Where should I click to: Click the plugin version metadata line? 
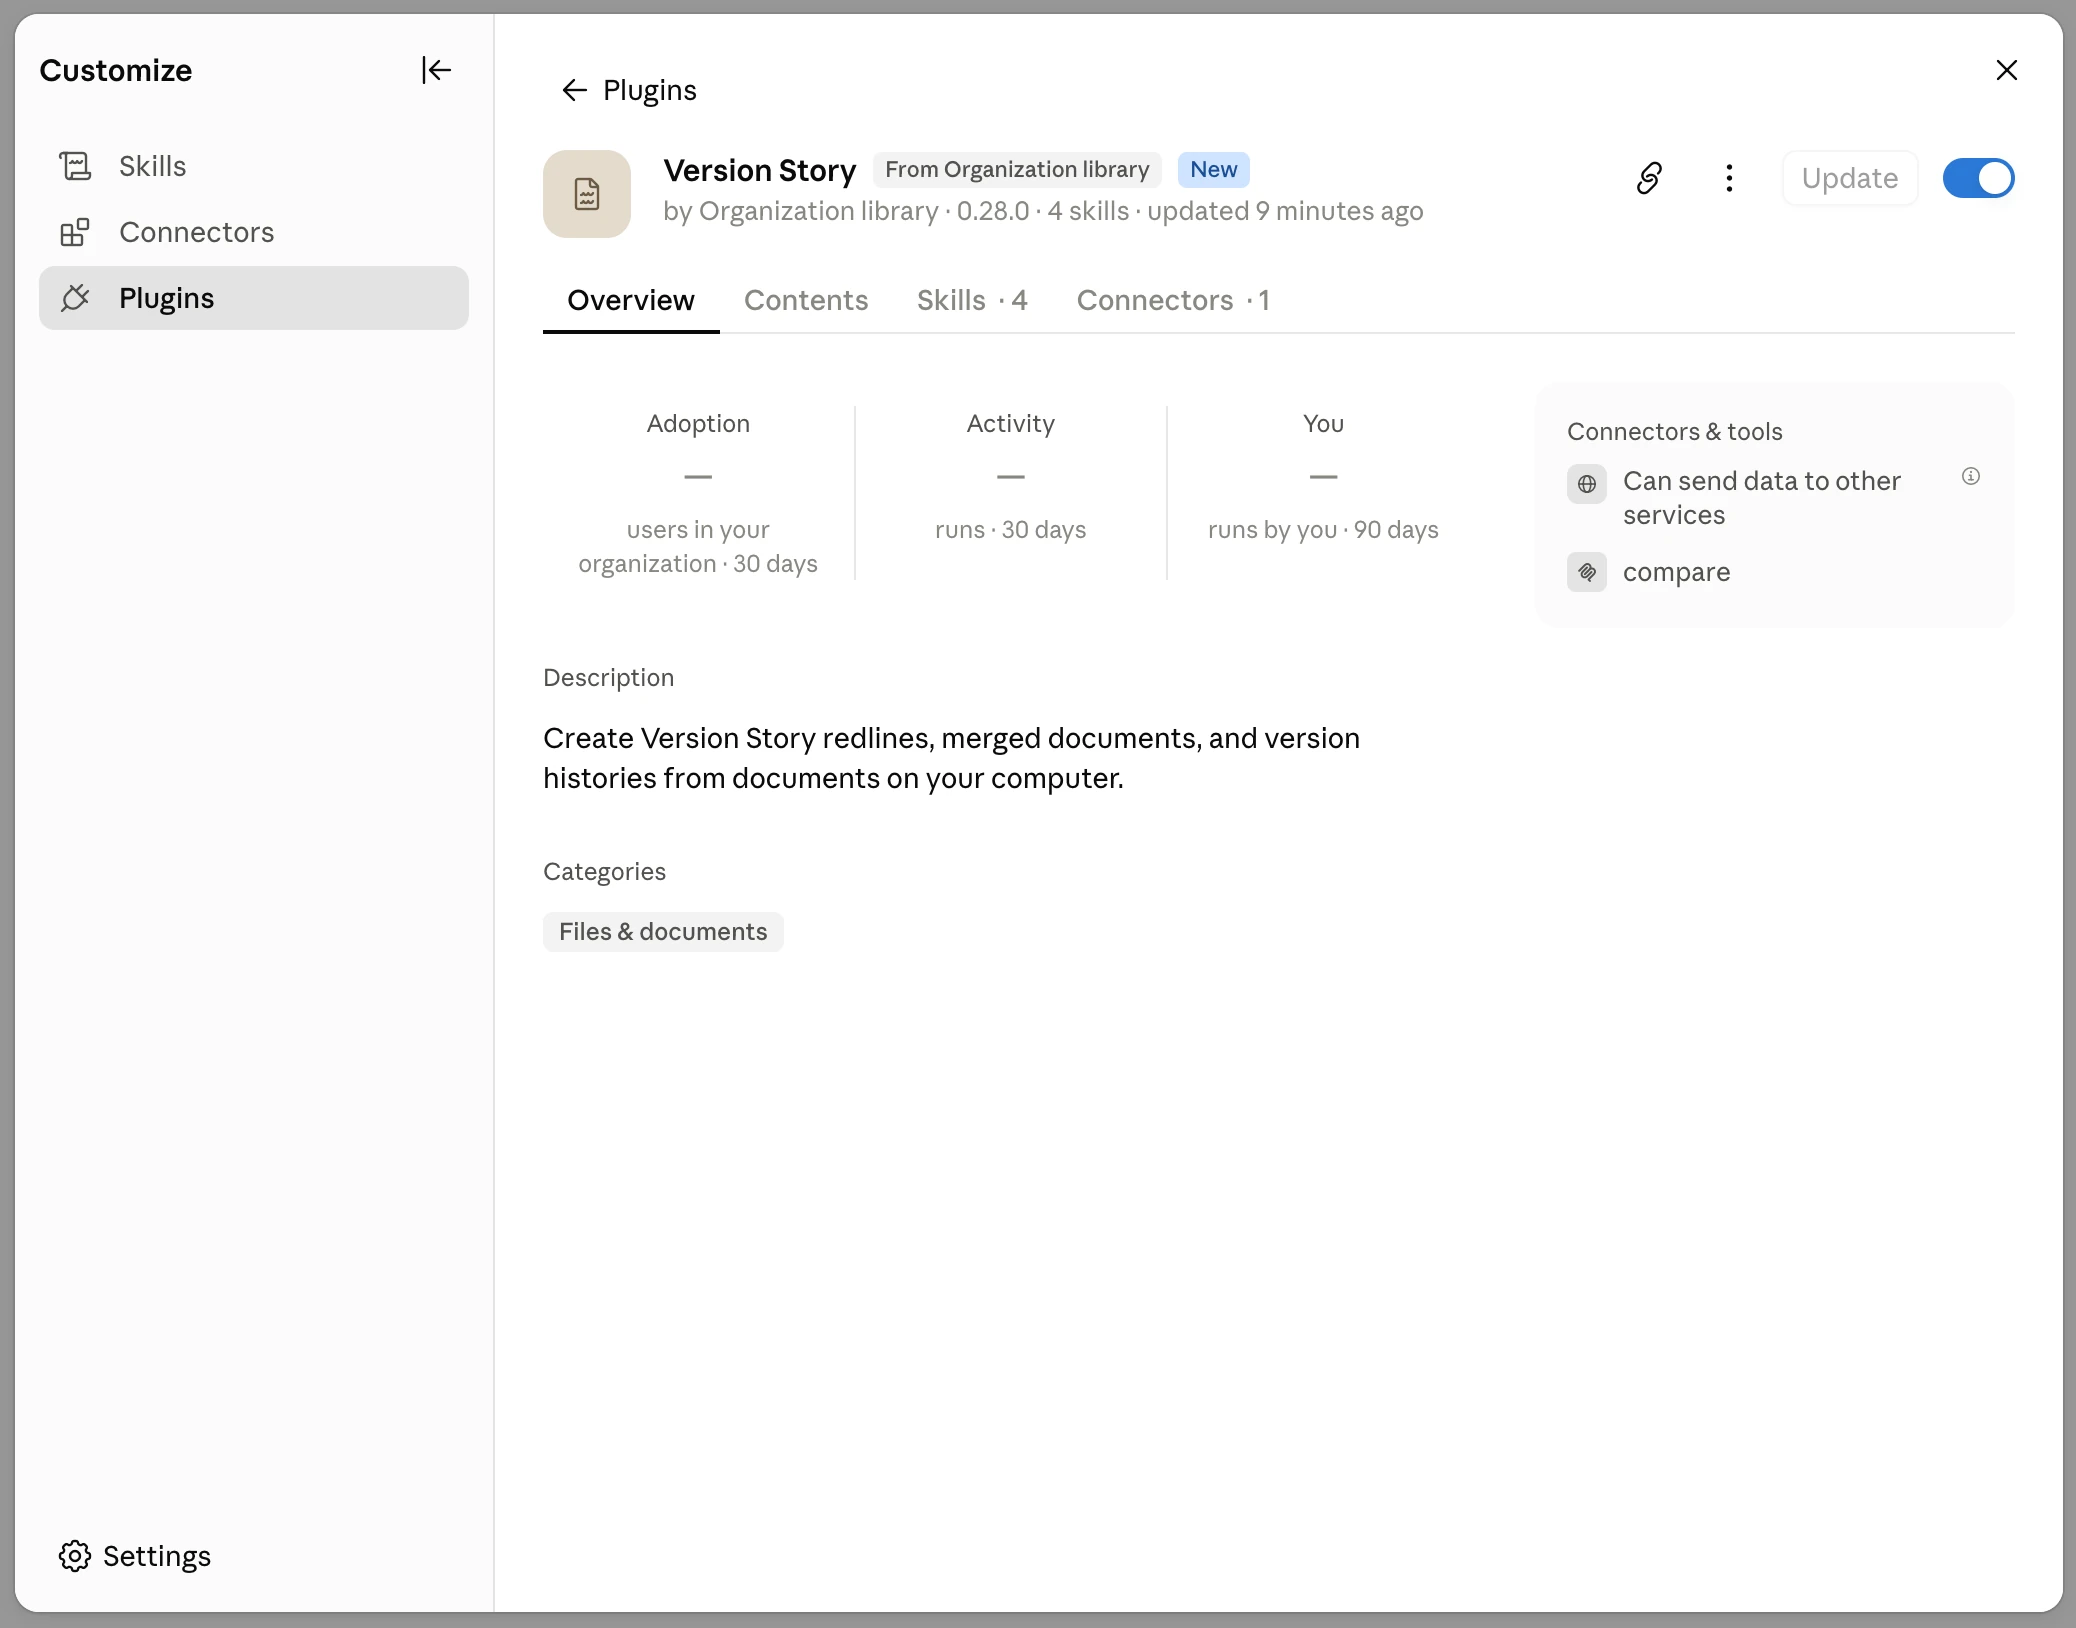point(1043,212)
